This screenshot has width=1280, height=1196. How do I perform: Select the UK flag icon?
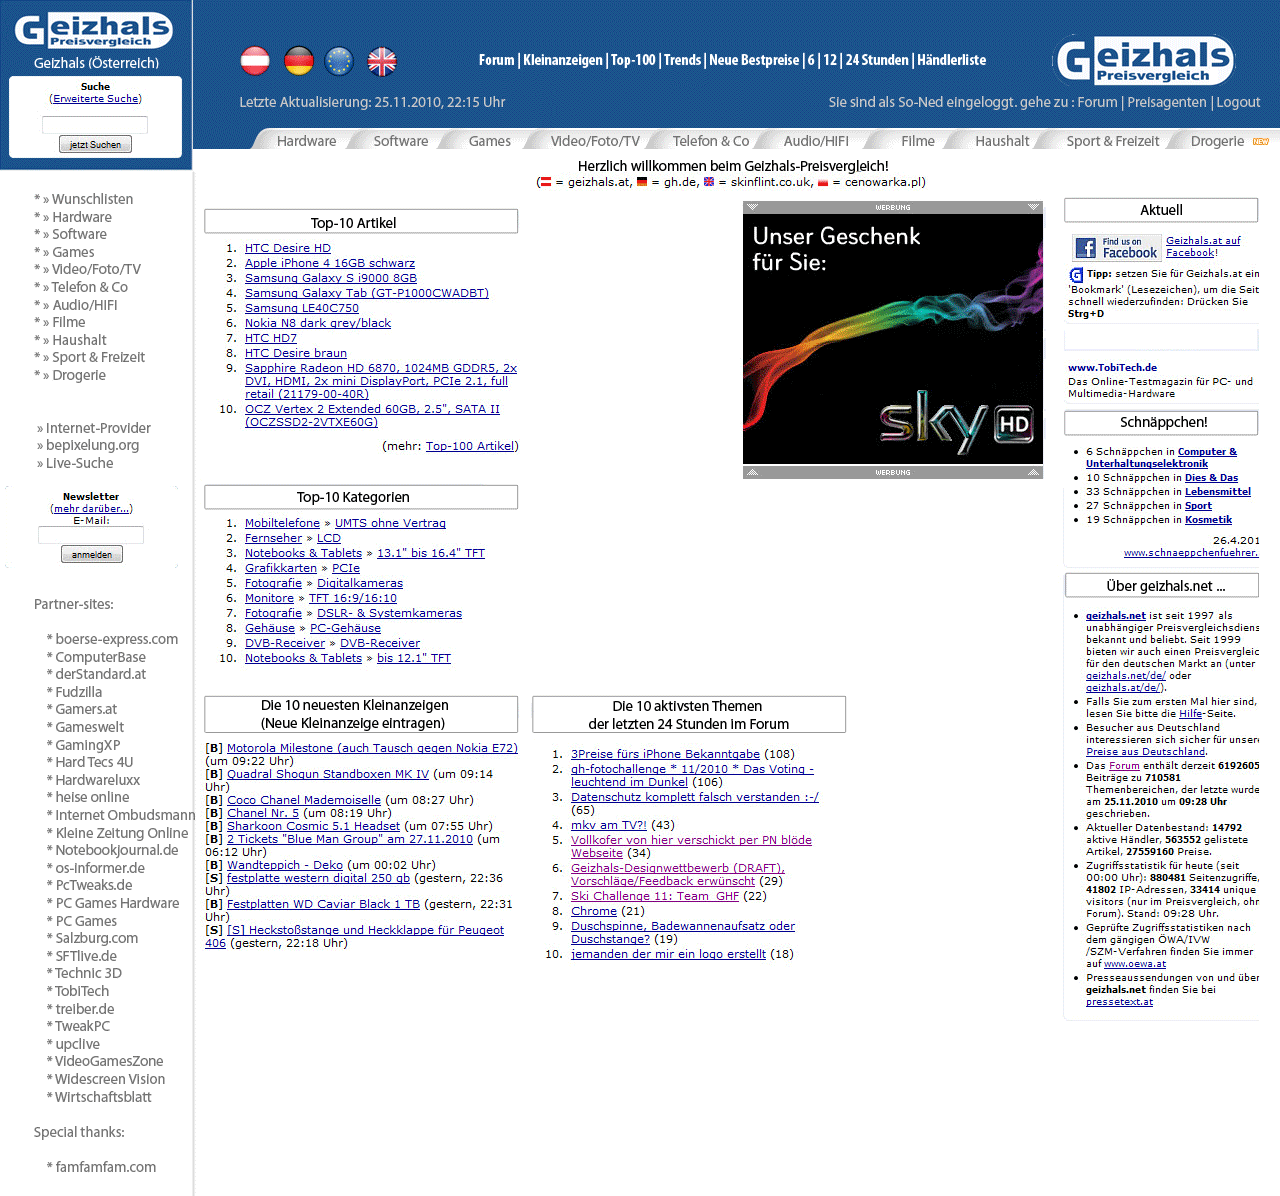tap(382, 61)
